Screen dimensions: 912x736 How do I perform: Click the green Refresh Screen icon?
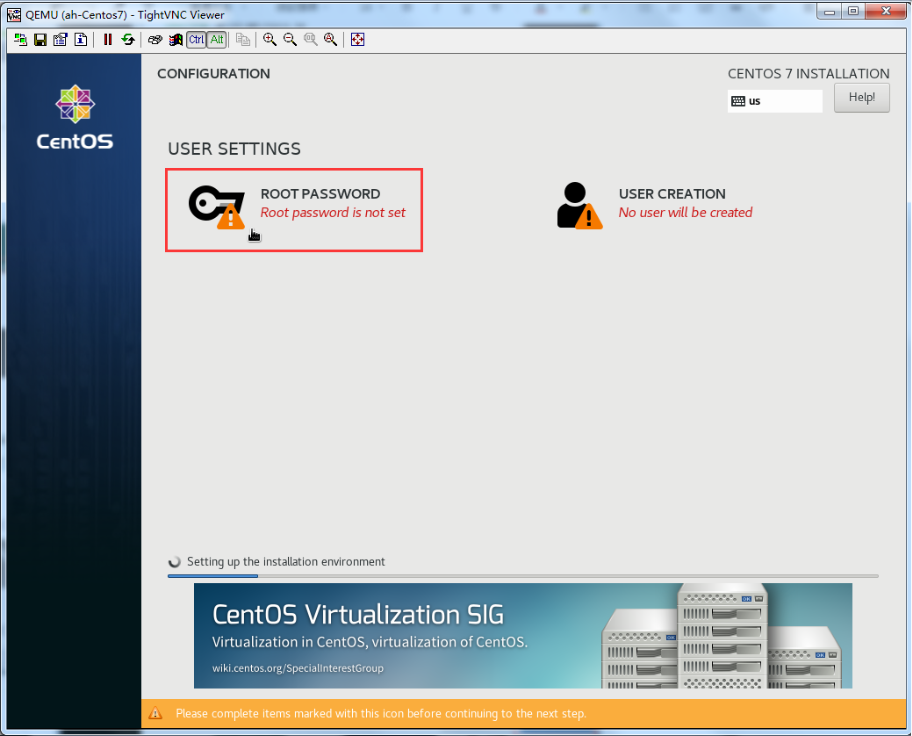(128, 40)
